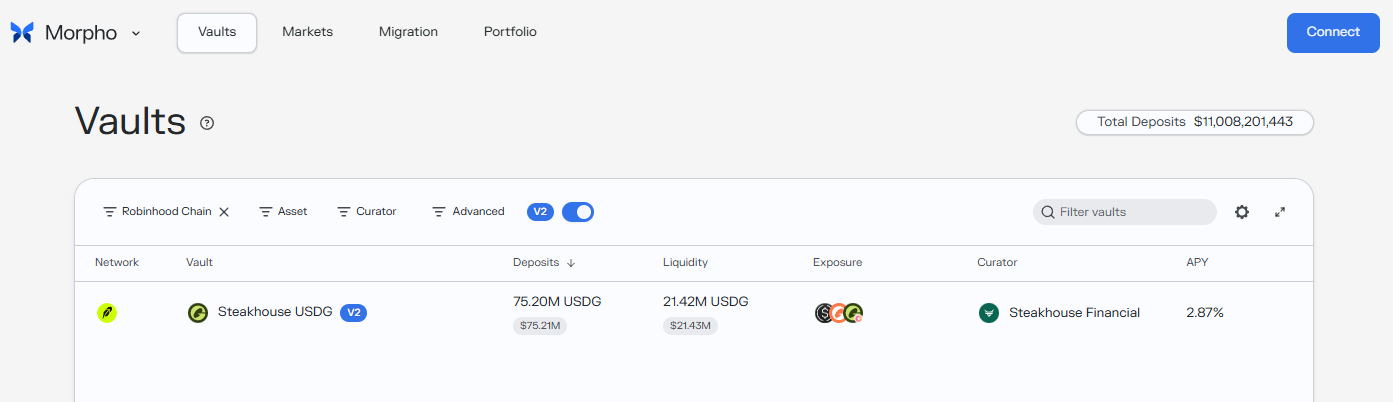
Task: Click the Steakhouse Financial curator logo
Action: 989,313
